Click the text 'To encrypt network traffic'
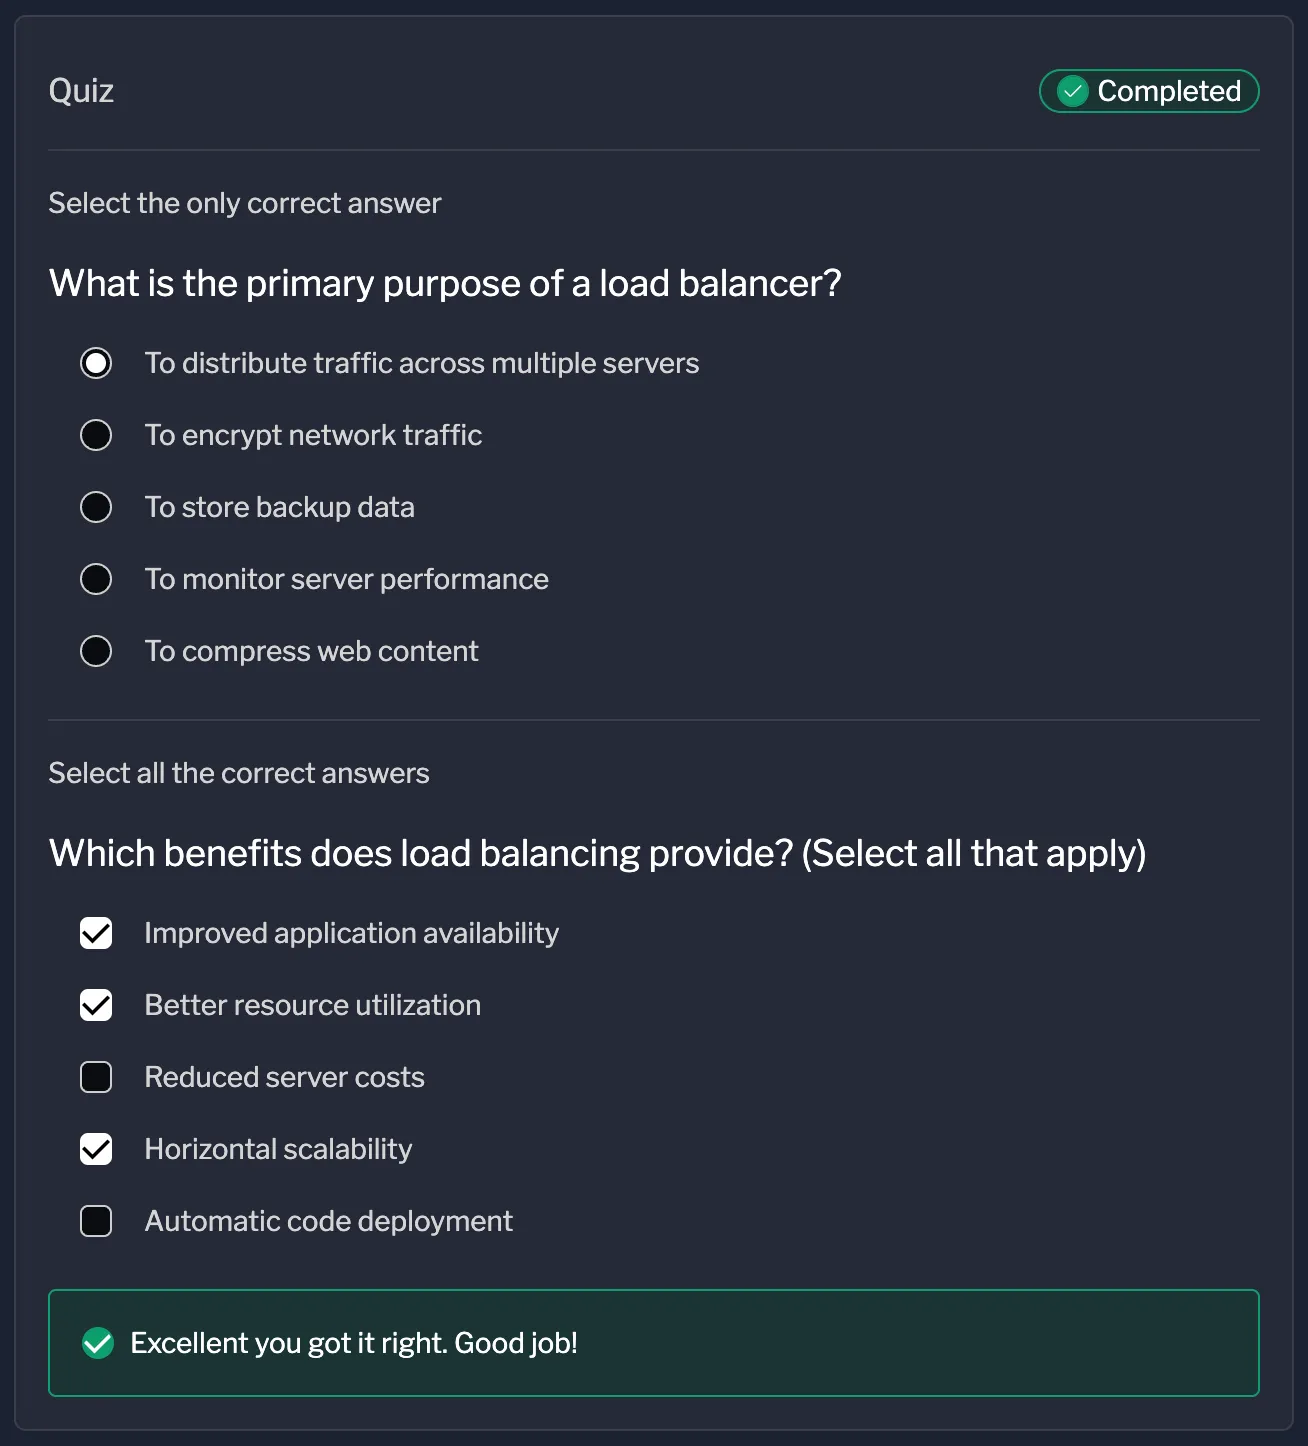Viewport: 1308px width, 1446px height. 313,435
